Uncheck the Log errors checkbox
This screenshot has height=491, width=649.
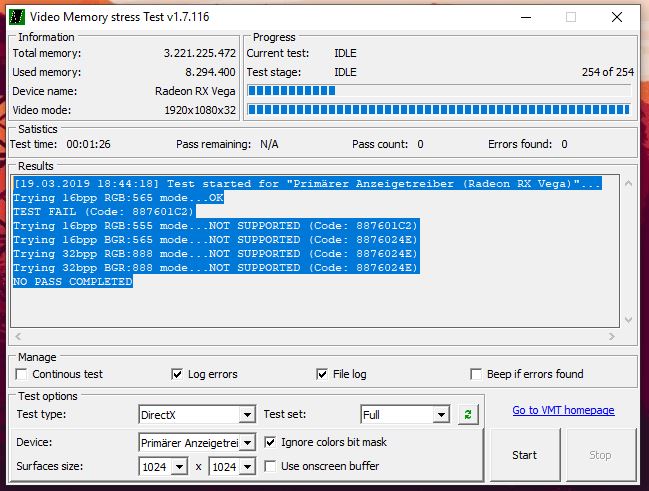pyautogui.click(x=177, y=374)
